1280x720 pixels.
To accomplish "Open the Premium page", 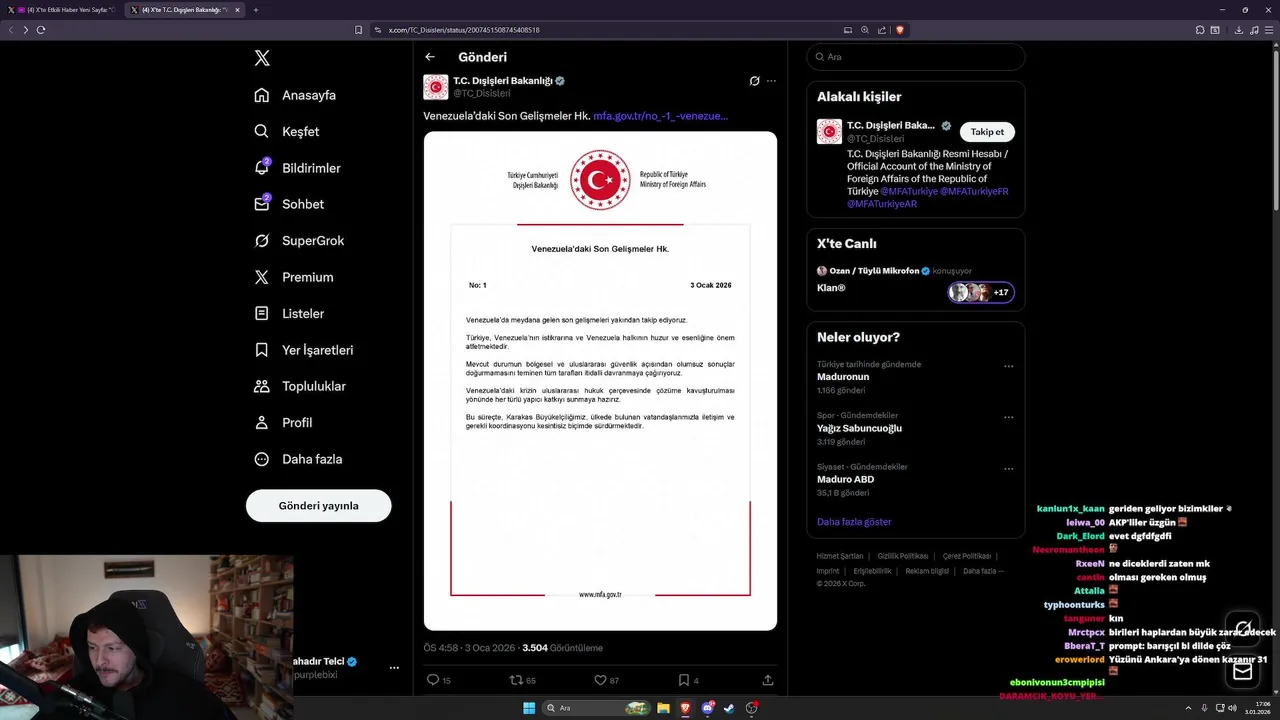I will [294, 277].
